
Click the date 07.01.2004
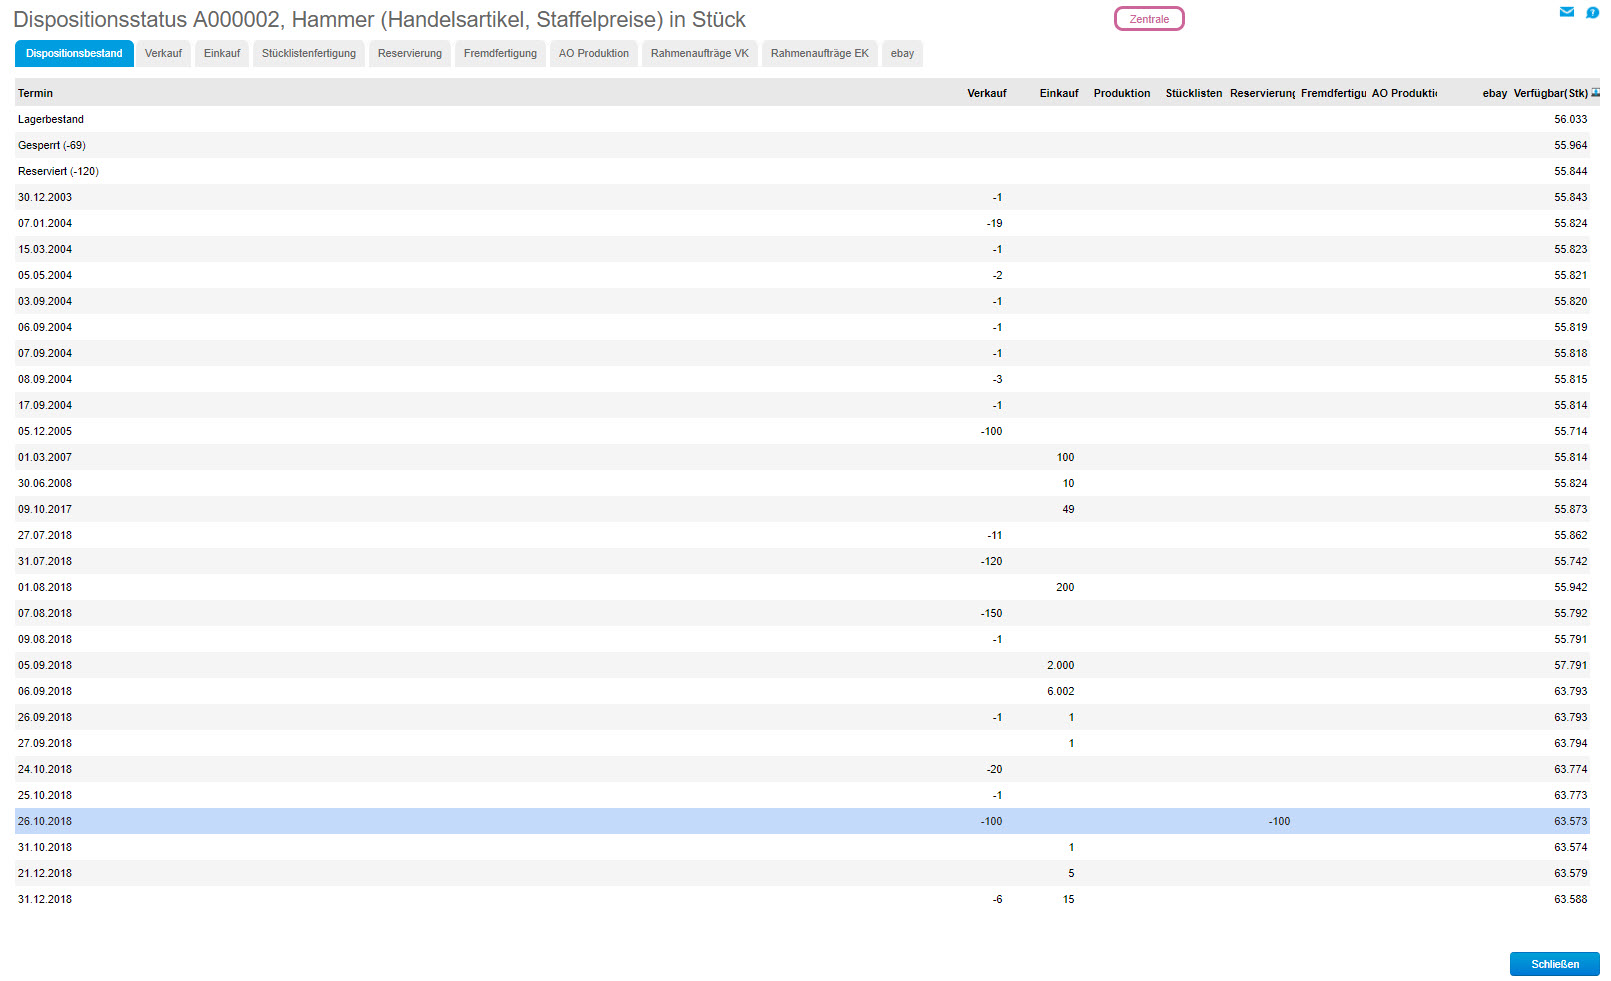pos(45,223)
